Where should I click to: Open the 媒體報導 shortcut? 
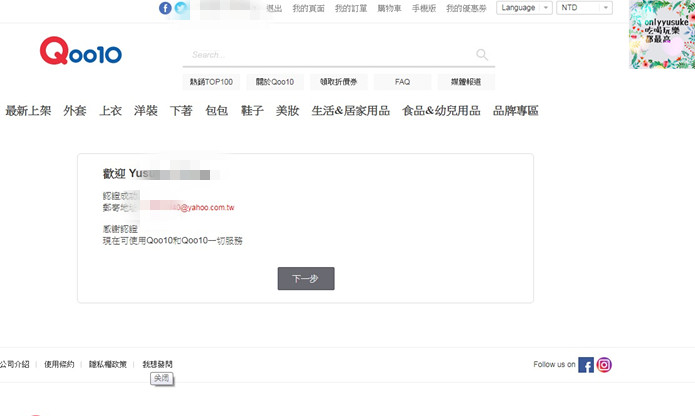point(466,82)
